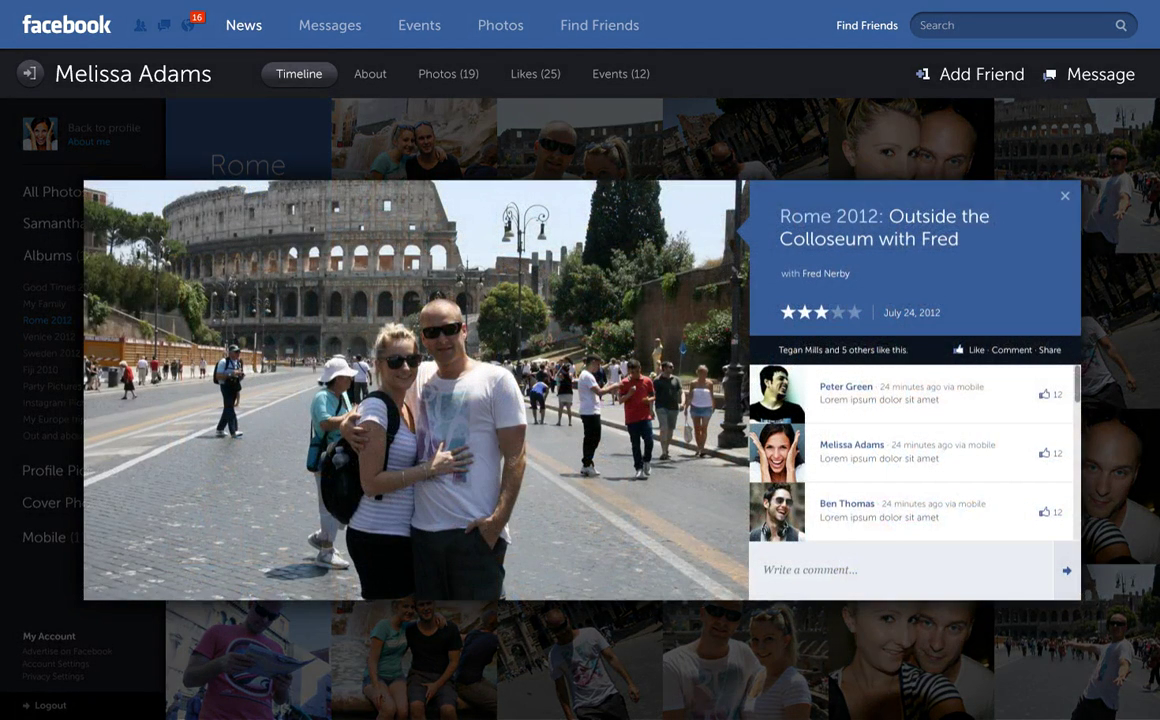This screenshot has width=1160, height=720.
Task: Submit comment using the arrow send icon
Action: [x=1067, y=571]
